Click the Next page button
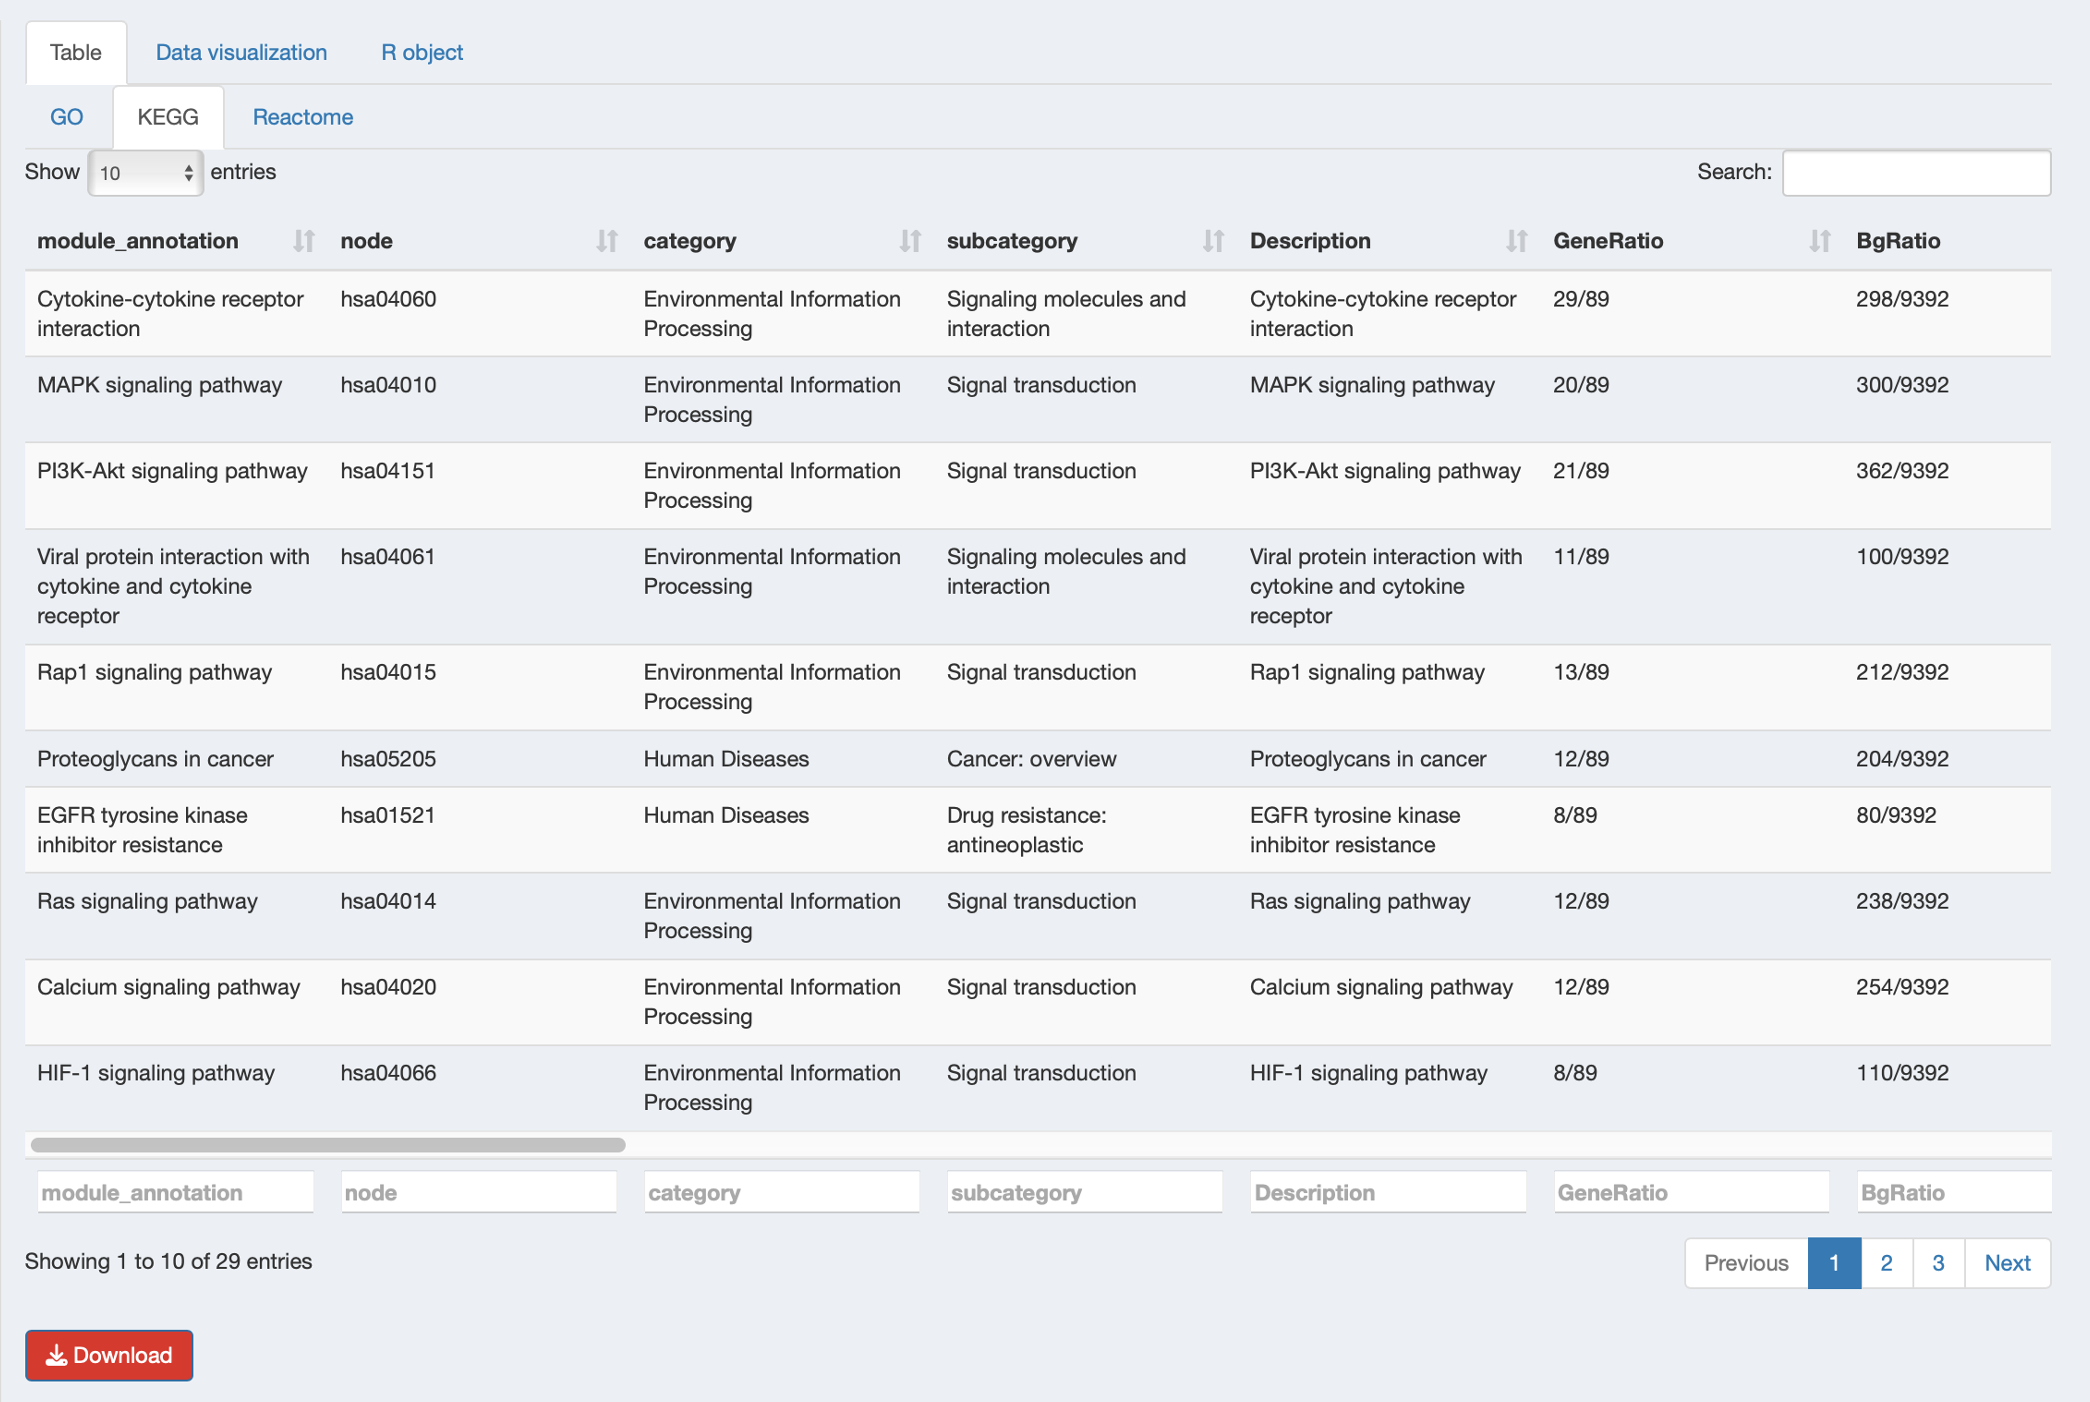2090x1402 pixels. point(2007,1263)
